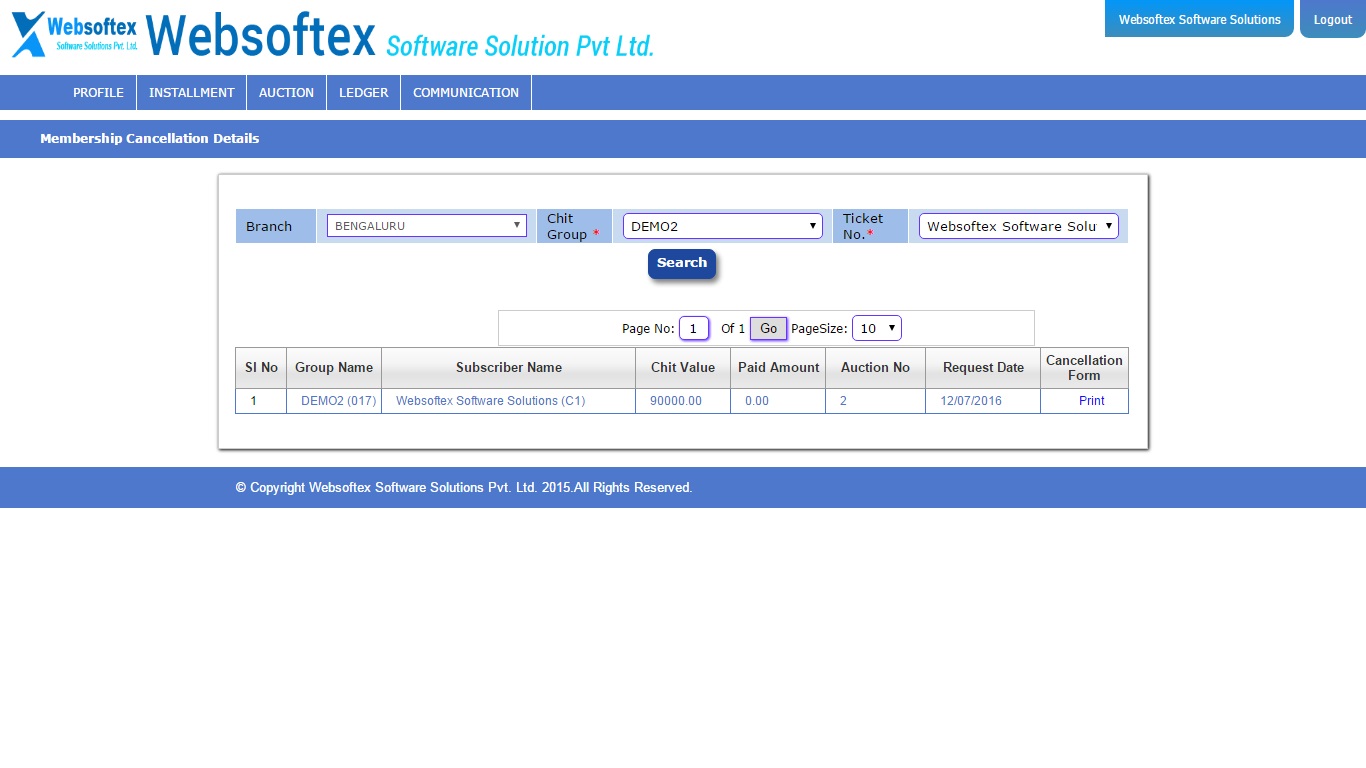This screenshot has height=768, width=1366.
Task: Log out using the Logout button
Action: click(1333, 19)
